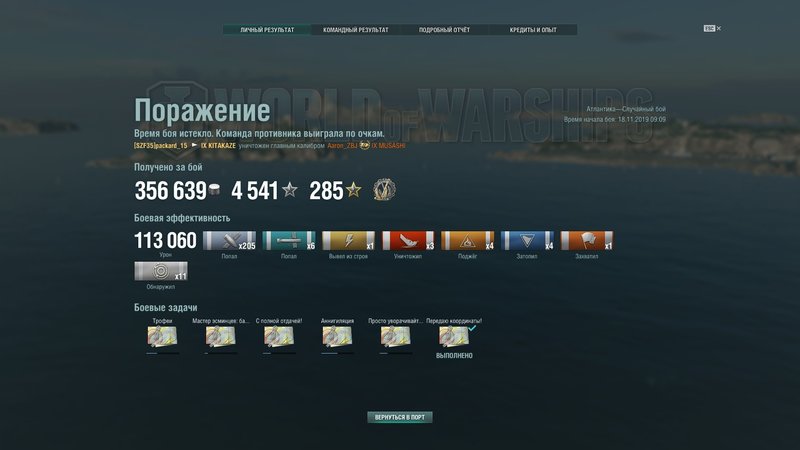Click the fires set ribbon Поджёг
The height and width of the screenshot is (450, 800).
[x=467, y=240]
